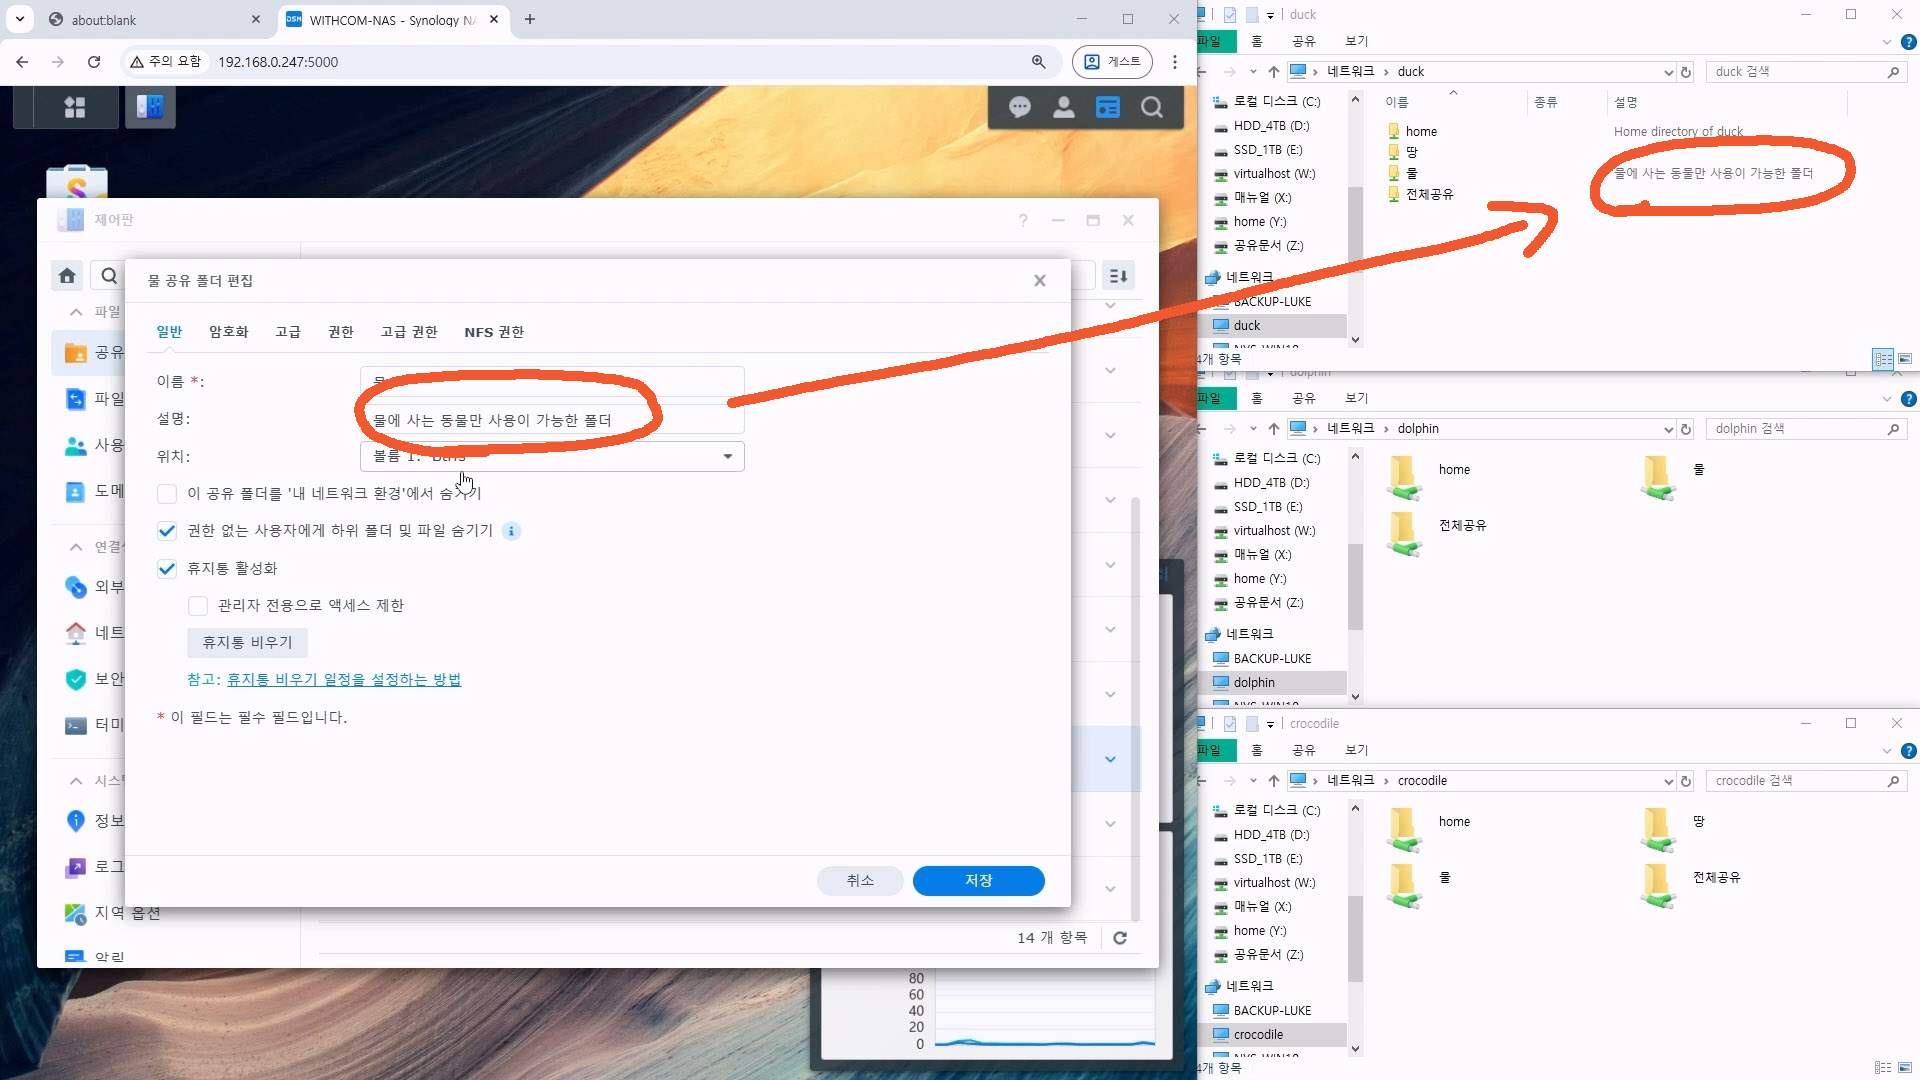This screenshot has height=1080, width=1920.
Task: Click the Control Panel home icon
Action: (x=67, y=276)
